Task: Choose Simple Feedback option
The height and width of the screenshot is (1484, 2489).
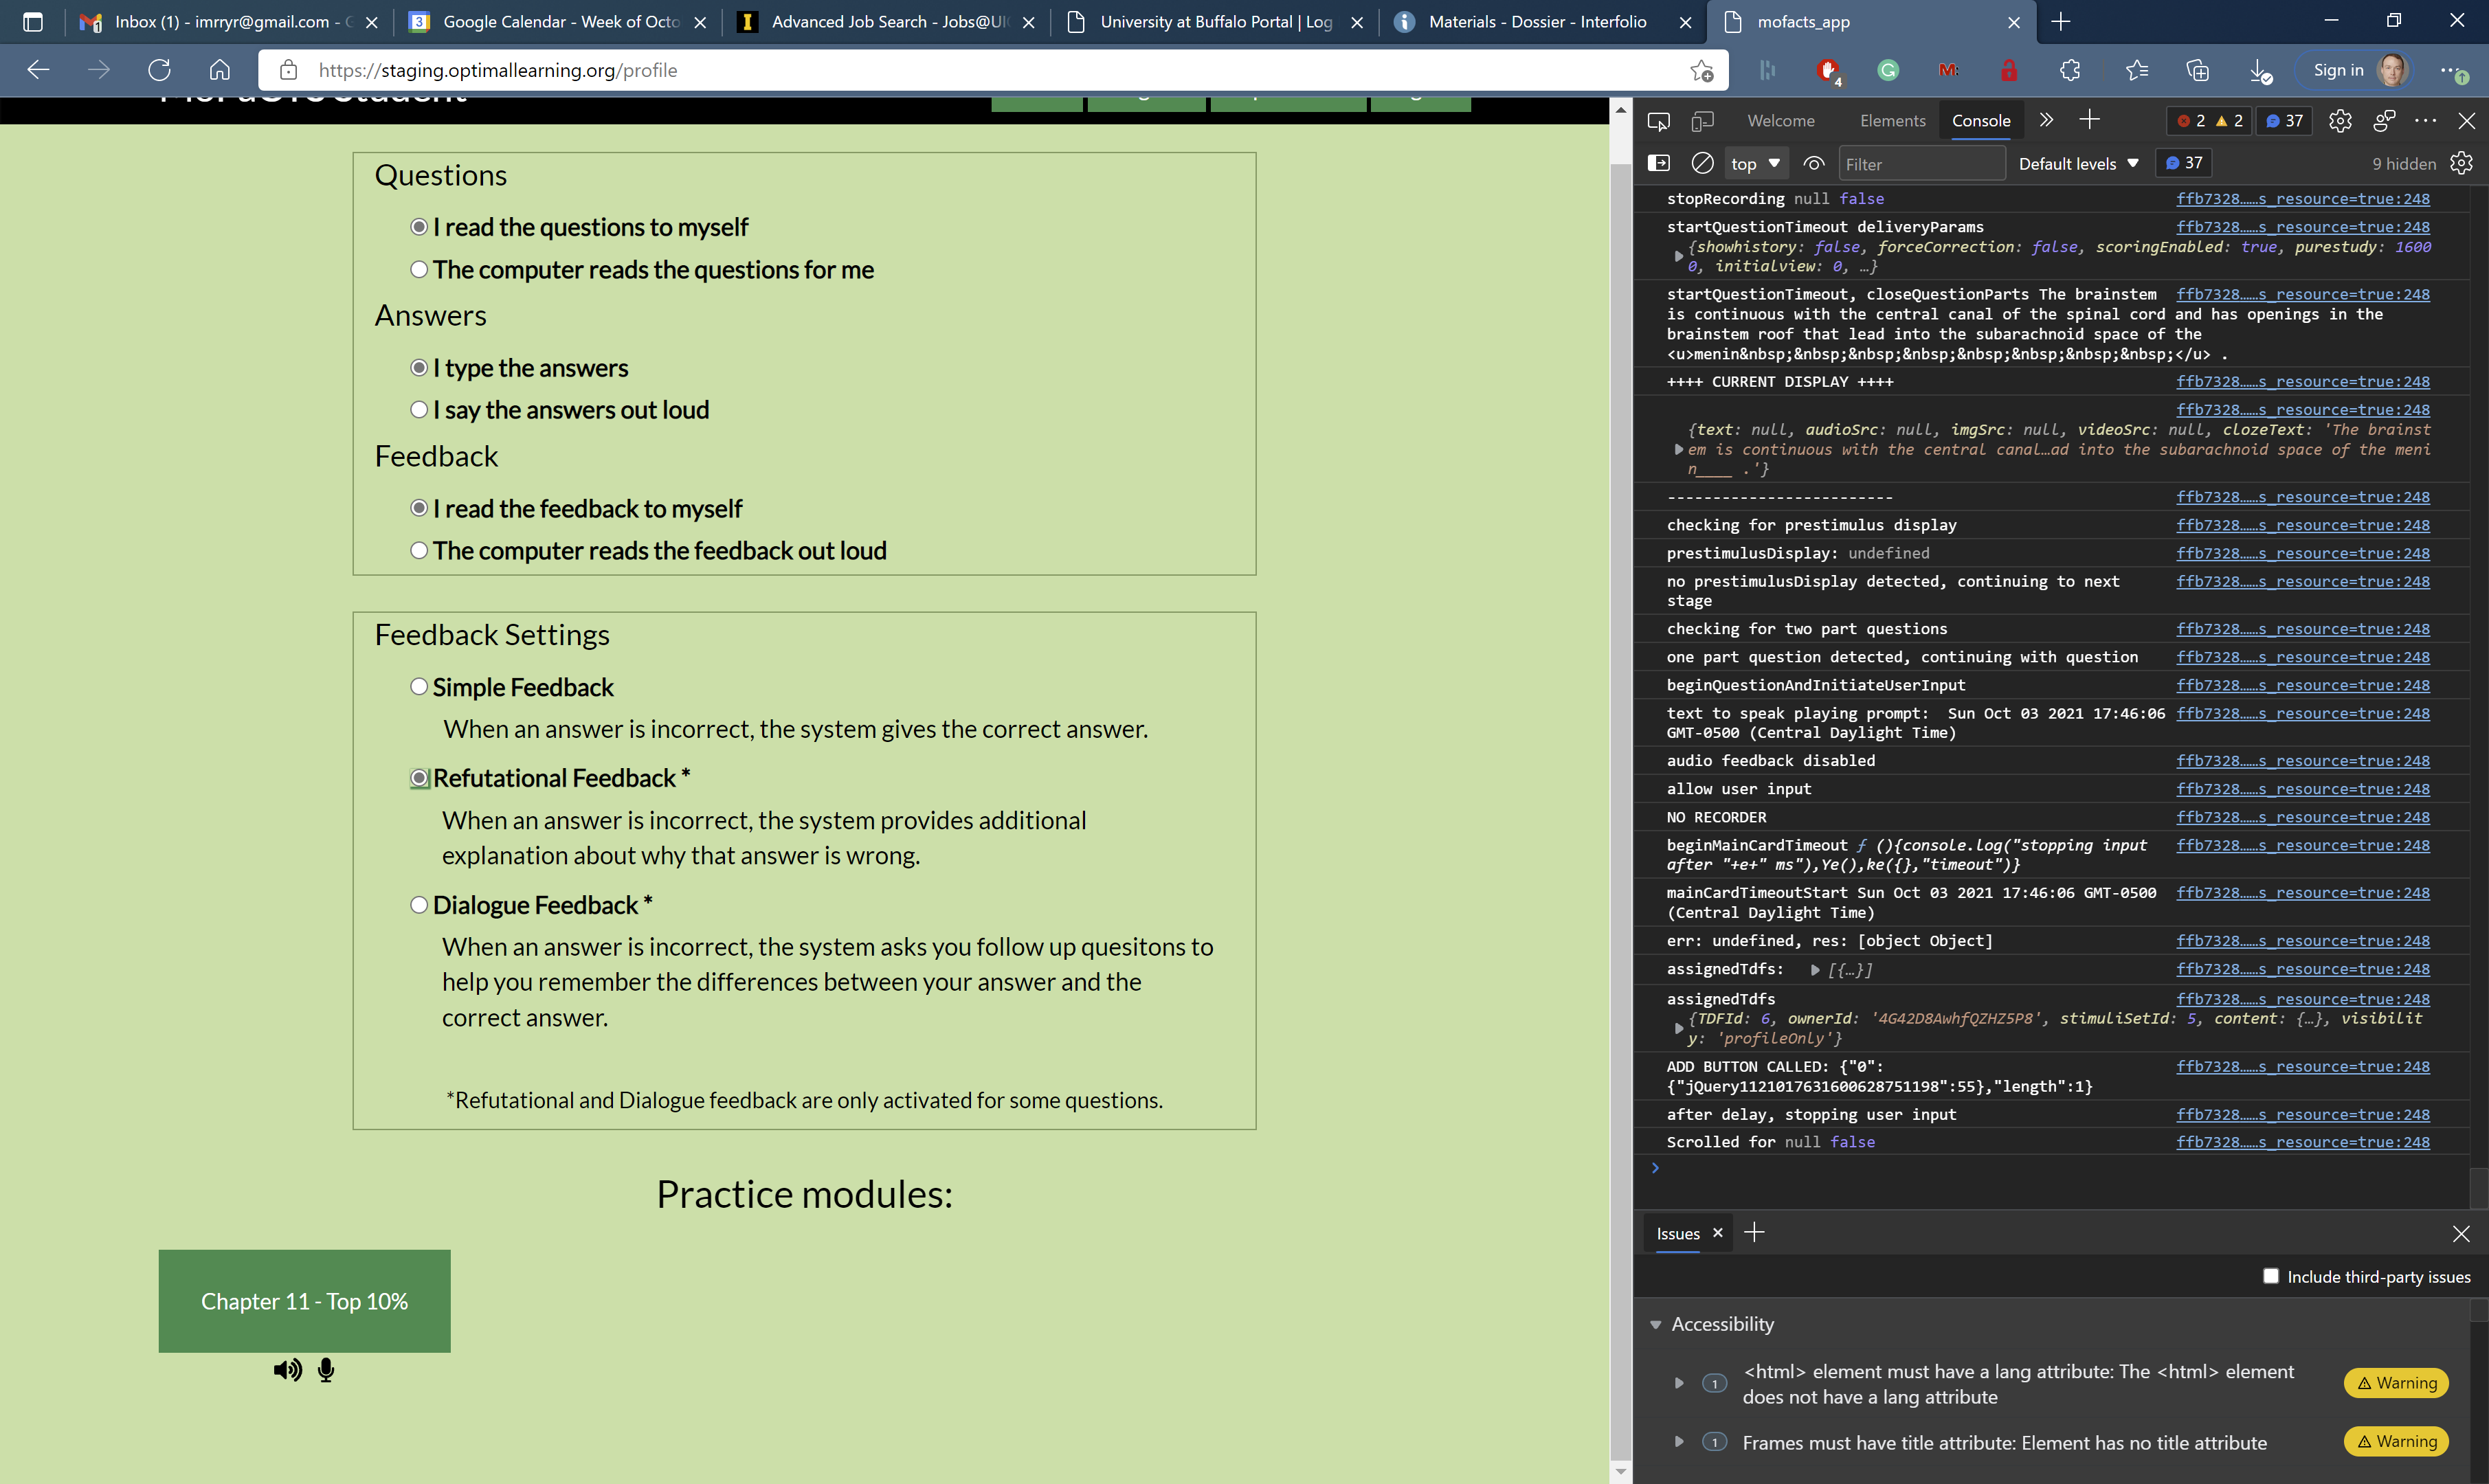Action: pyautogui.click(x=419, y=686)
